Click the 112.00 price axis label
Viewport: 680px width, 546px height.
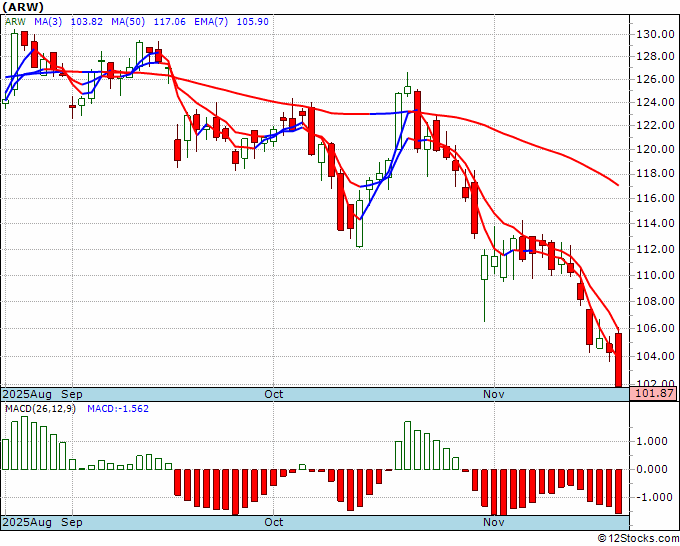tap(655, 249)
